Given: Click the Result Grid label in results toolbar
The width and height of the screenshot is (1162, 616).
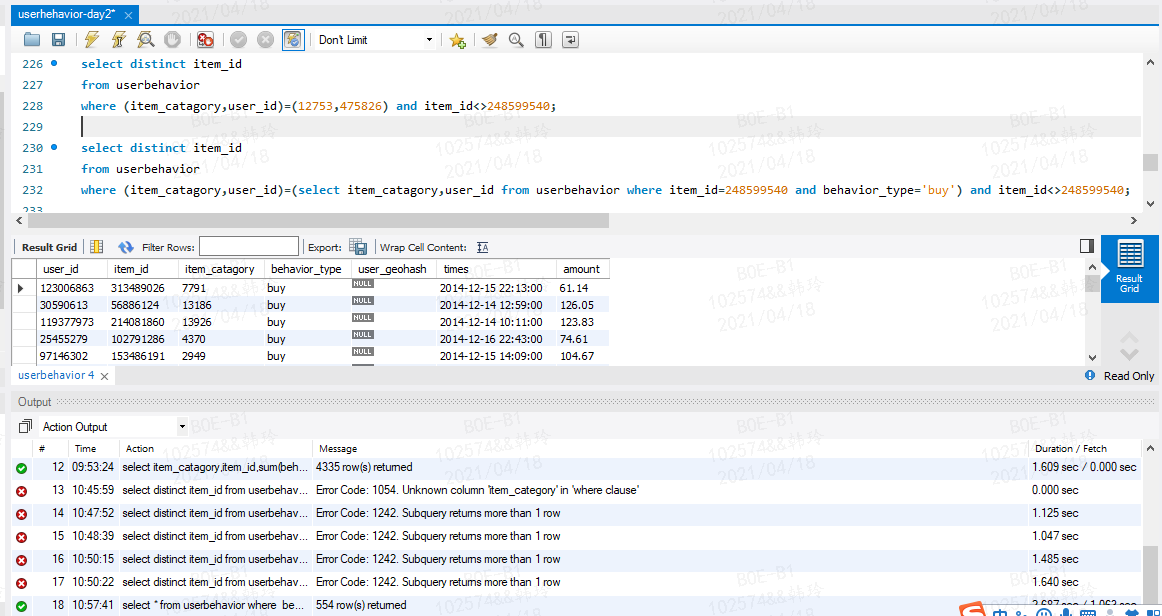Looking at the screenshot, I should click(49, 248).
